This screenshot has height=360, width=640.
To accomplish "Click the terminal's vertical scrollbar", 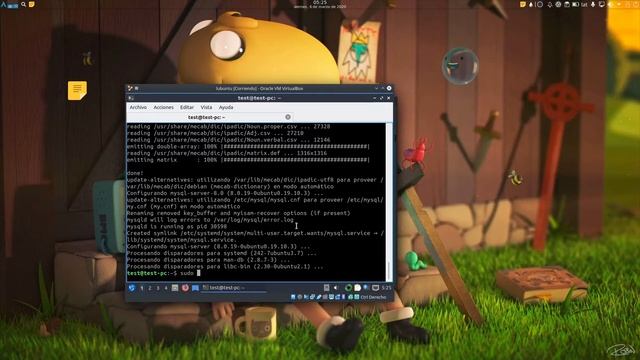I will (x=389, y=202).
